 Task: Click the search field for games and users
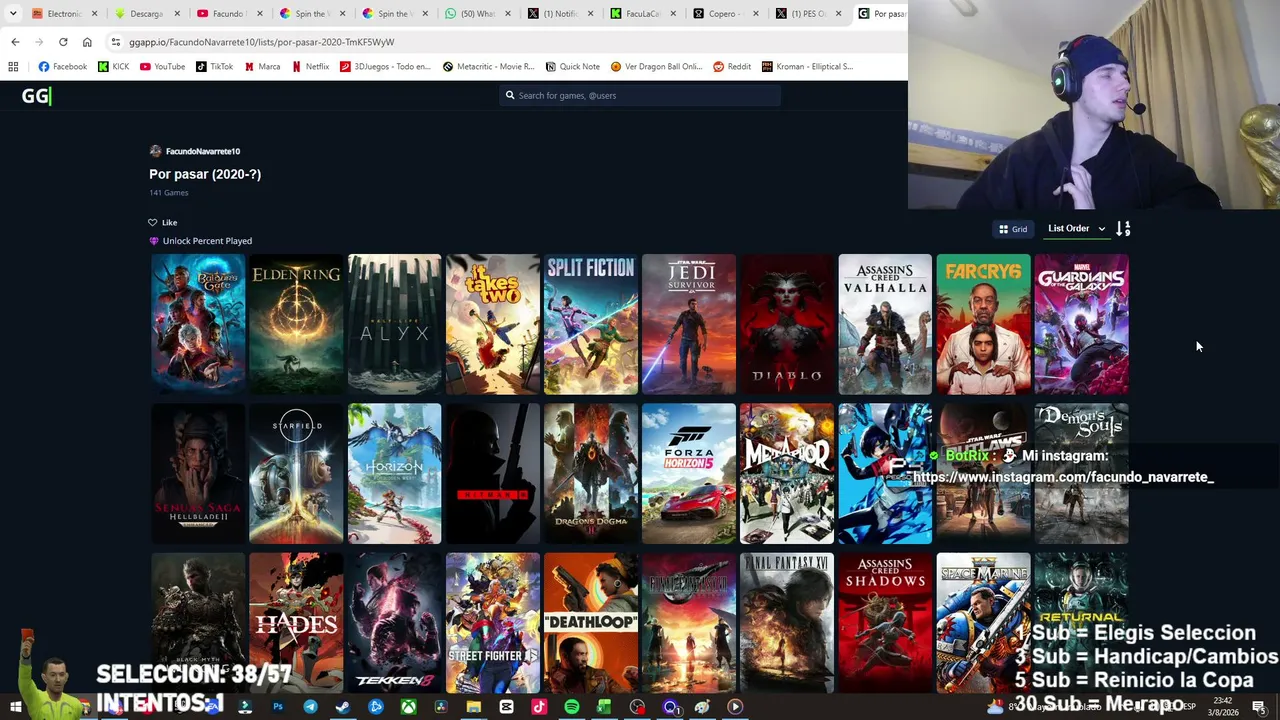click(640, 95)
